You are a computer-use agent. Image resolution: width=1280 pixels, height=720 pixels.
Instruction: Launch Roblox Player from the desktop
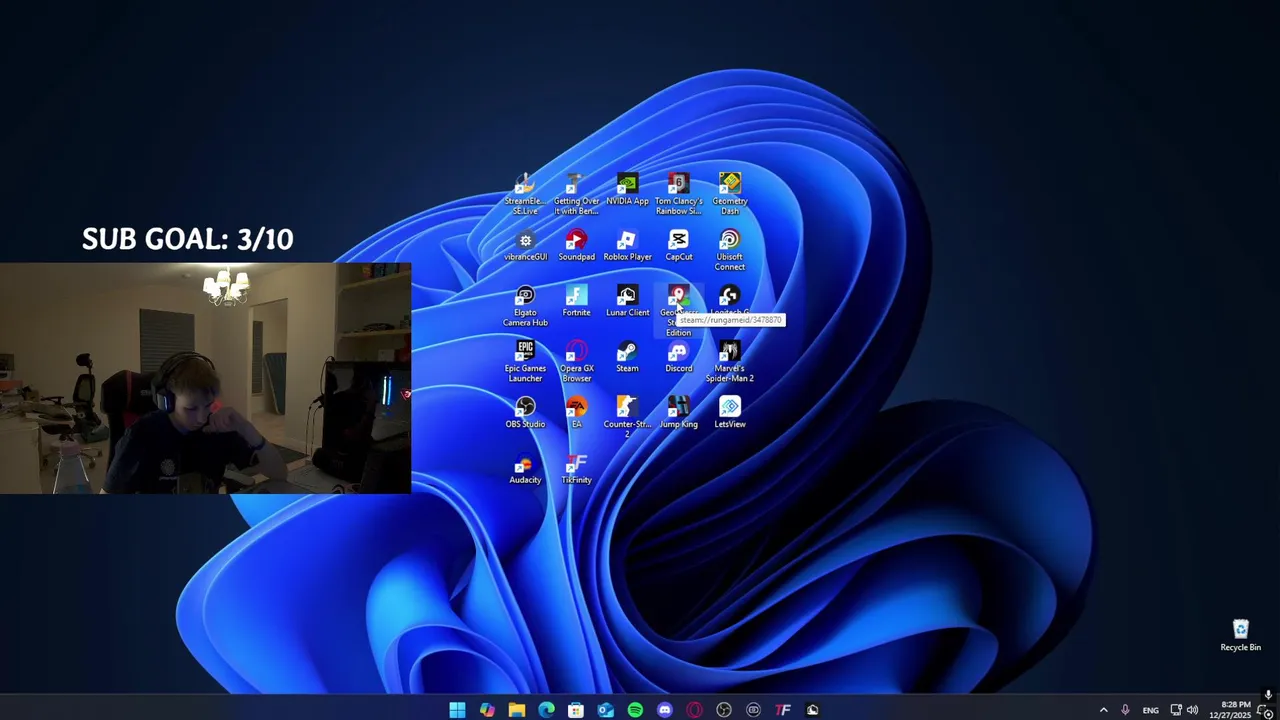[x=627, y=246]
